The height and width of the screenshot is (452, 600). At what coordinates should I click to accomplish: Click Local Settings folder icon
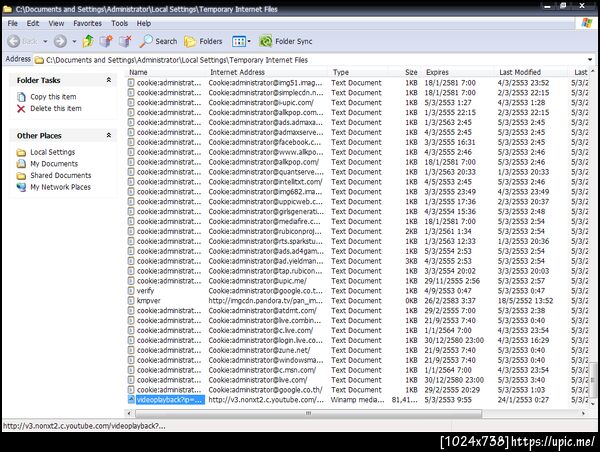tap(21, 152)
